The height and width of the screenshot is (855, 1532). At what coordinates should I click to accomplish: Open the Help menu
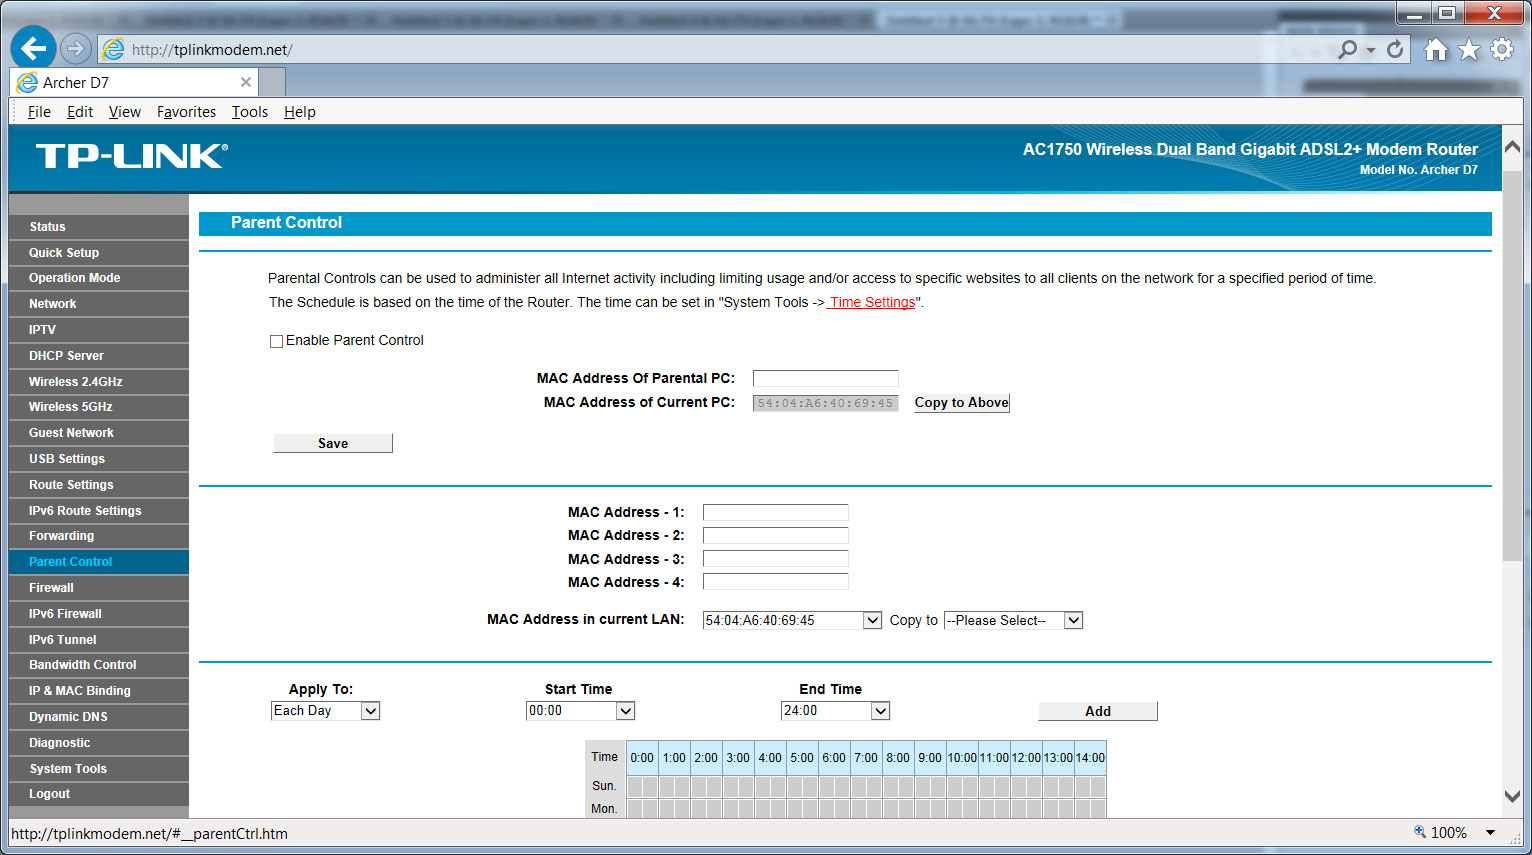coord(300,112)
